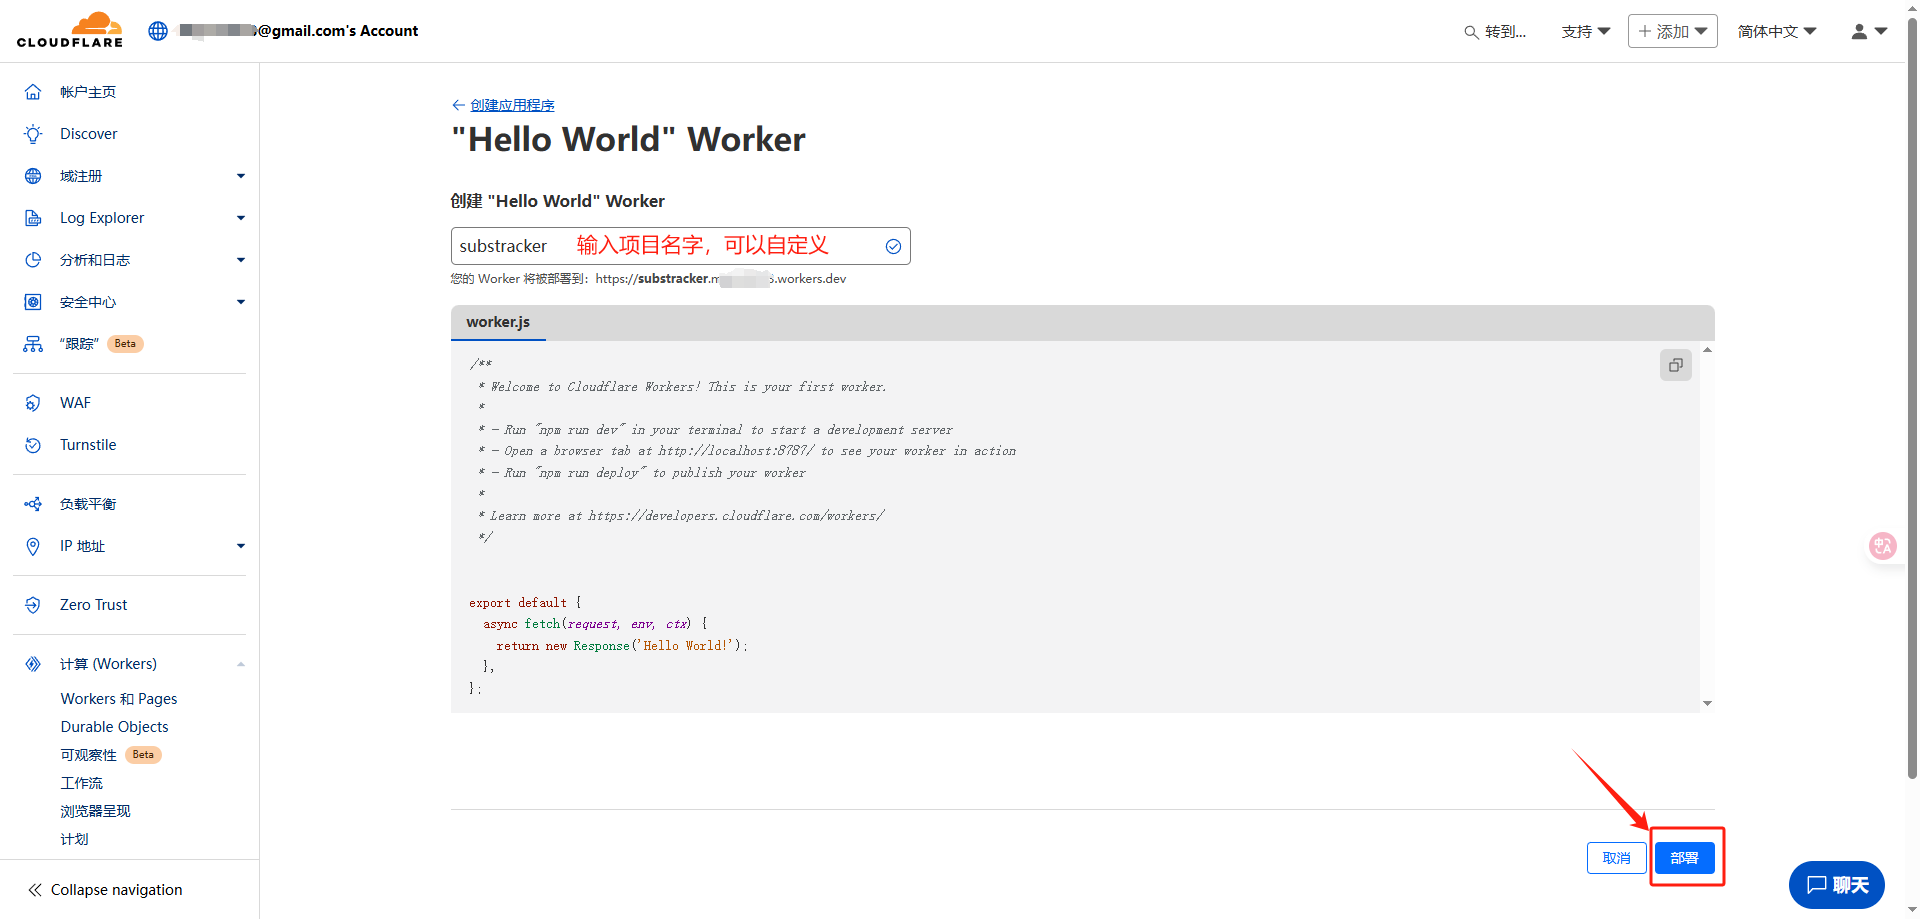The image size is (1920, 919).
Task: Click the code editor scroll down arrow
Action: 1707,704
